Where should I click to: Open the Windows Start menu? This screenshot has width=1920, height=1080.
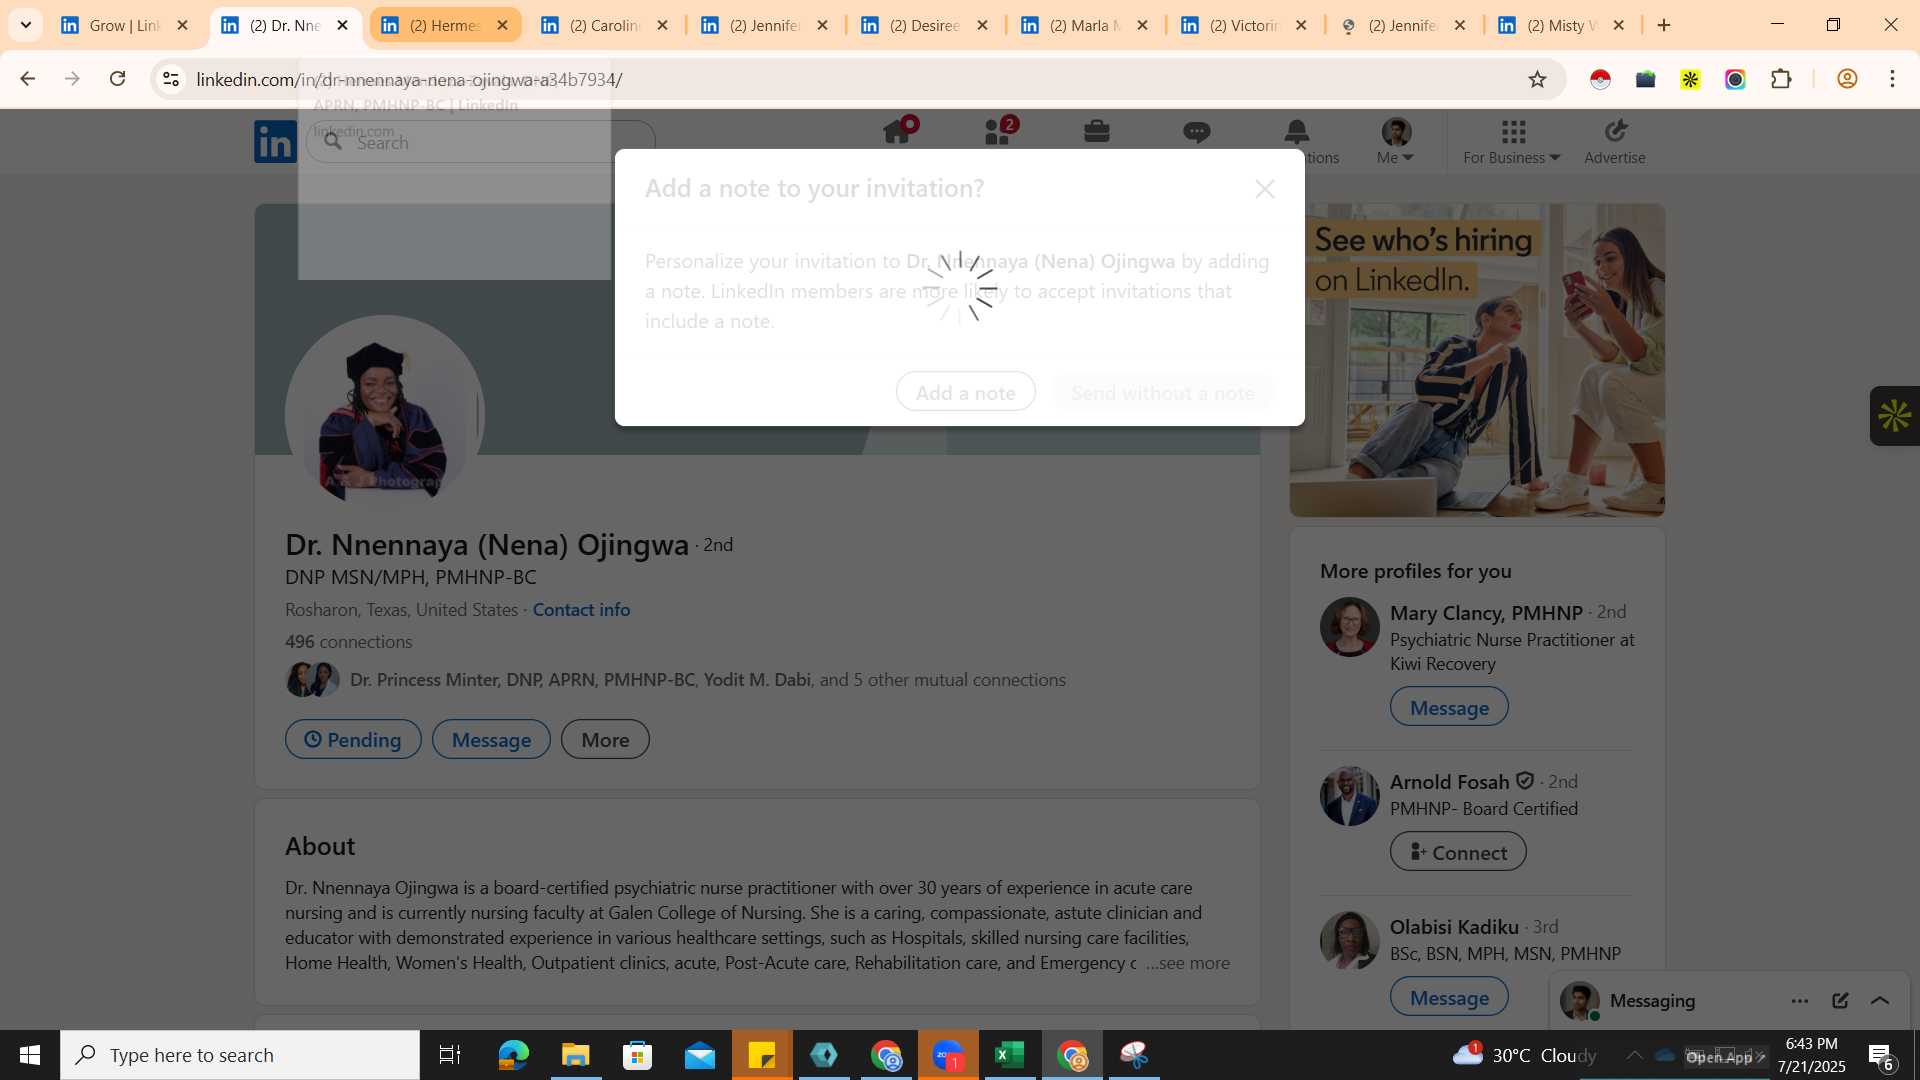[30, 1055]
